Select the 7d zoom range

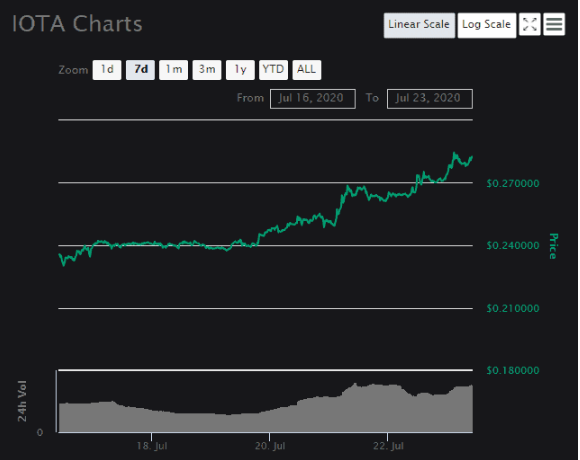point(141,70)
